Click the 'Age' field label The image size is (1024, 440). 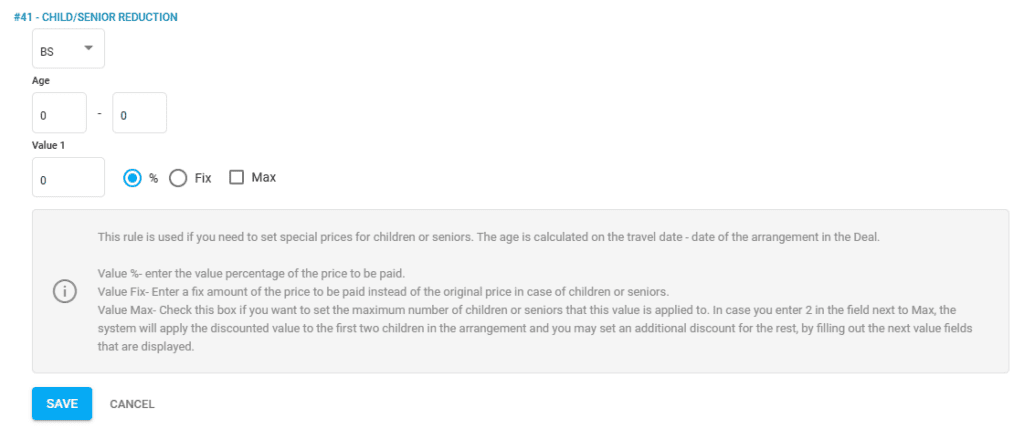click(41, 81)
